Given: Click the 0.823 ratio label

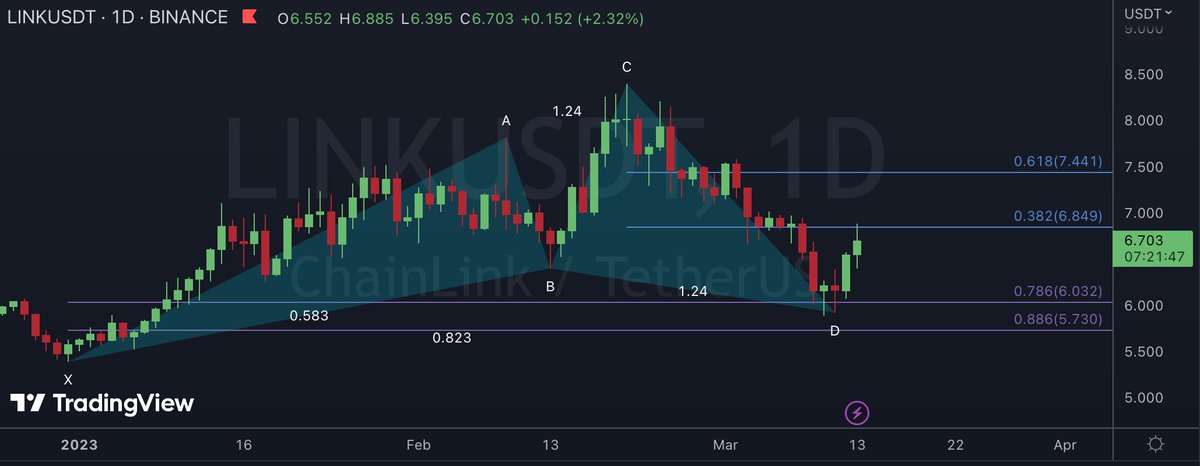Looking at the screenshot, I should click(x=452, y=338).
